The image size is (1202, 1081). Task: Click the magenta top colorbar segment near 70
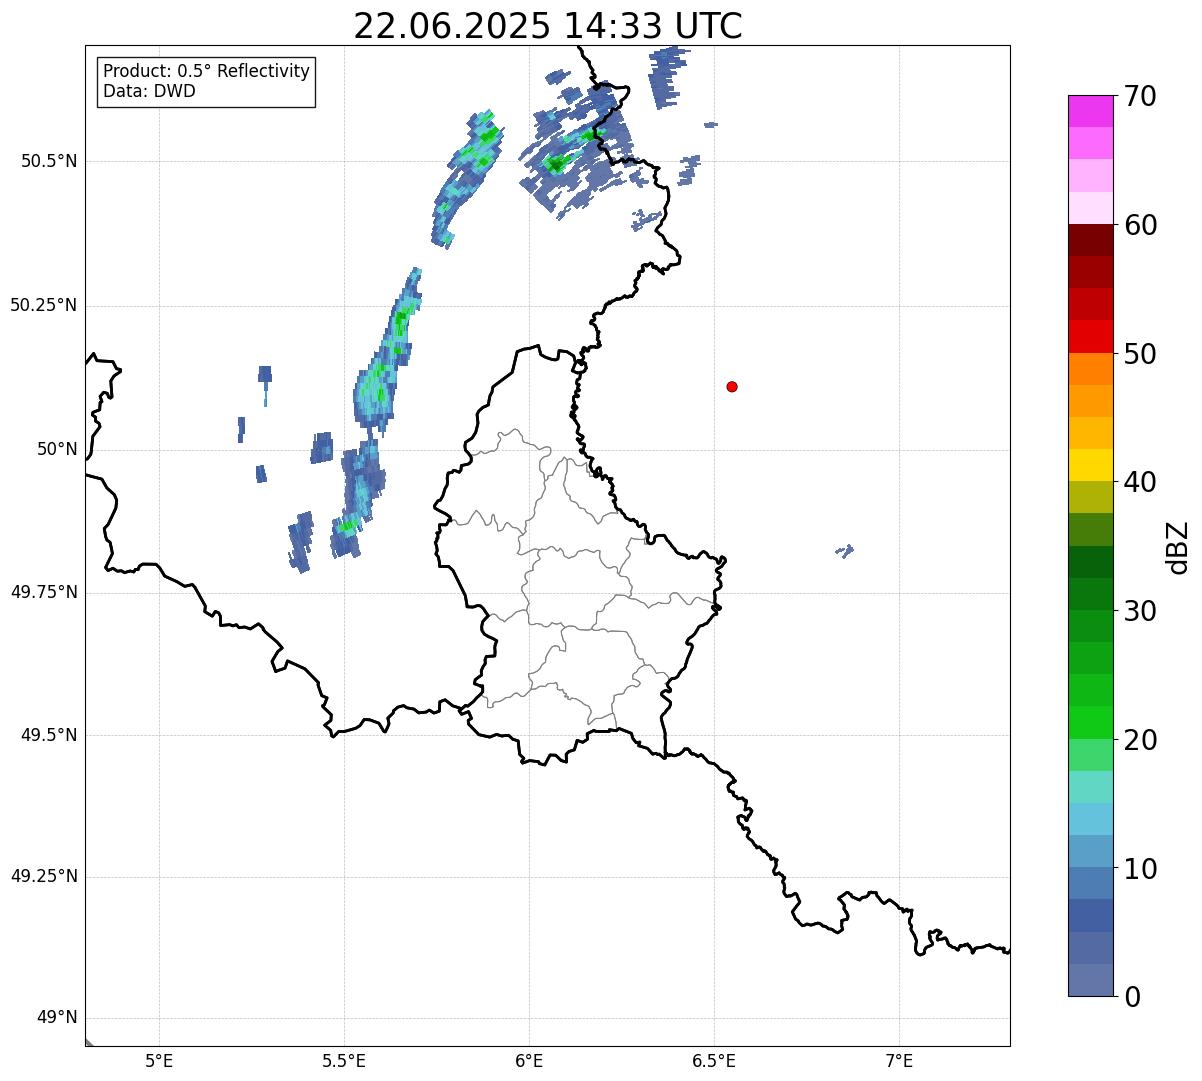pos(1090,111)
